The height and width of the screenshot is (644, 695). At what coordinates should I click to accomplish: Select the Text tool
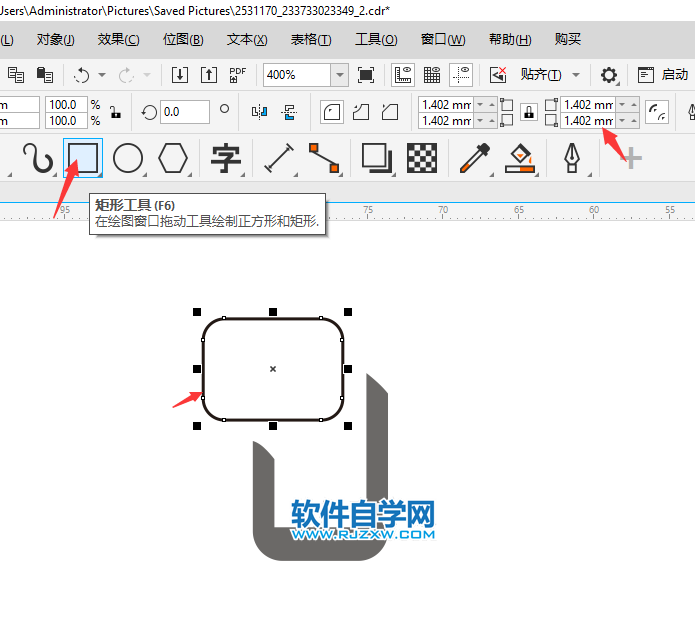tap(226, 158)
